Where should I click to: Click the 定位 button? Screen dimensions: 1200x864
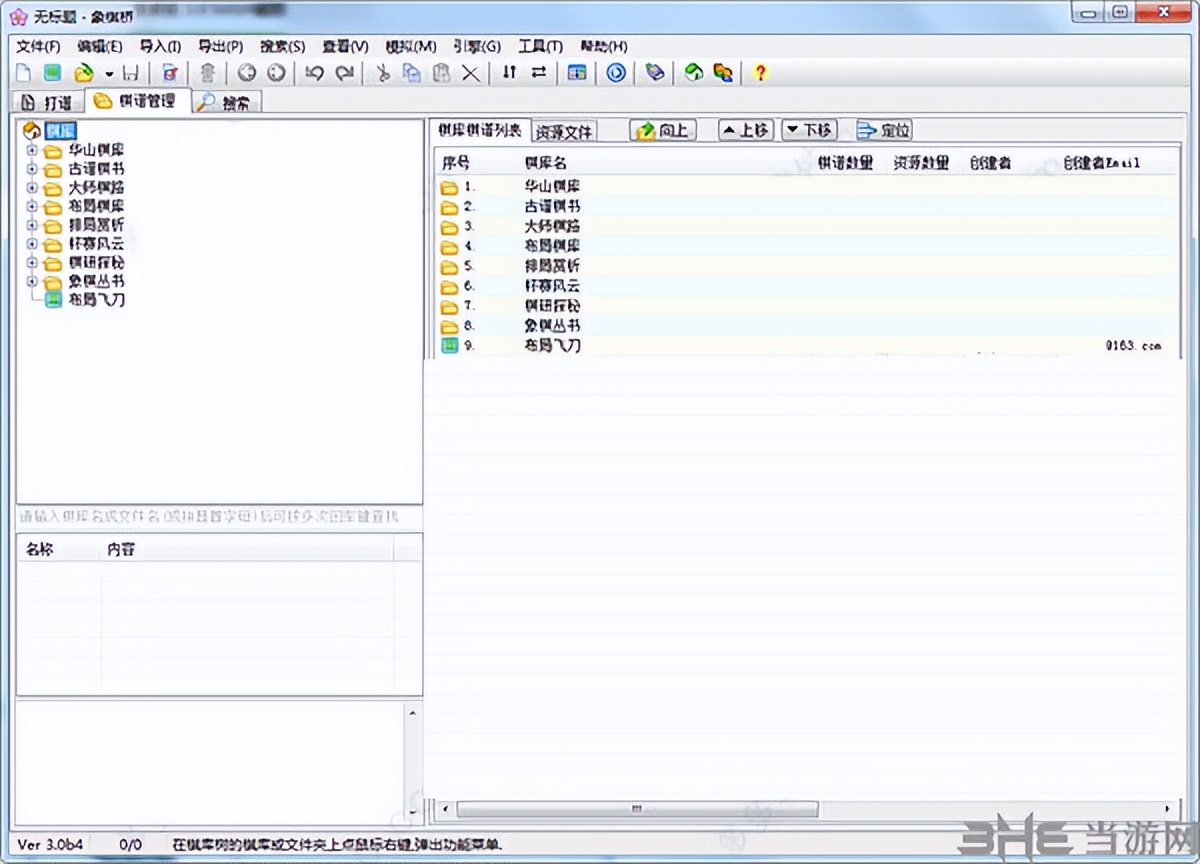pos(884,130)
